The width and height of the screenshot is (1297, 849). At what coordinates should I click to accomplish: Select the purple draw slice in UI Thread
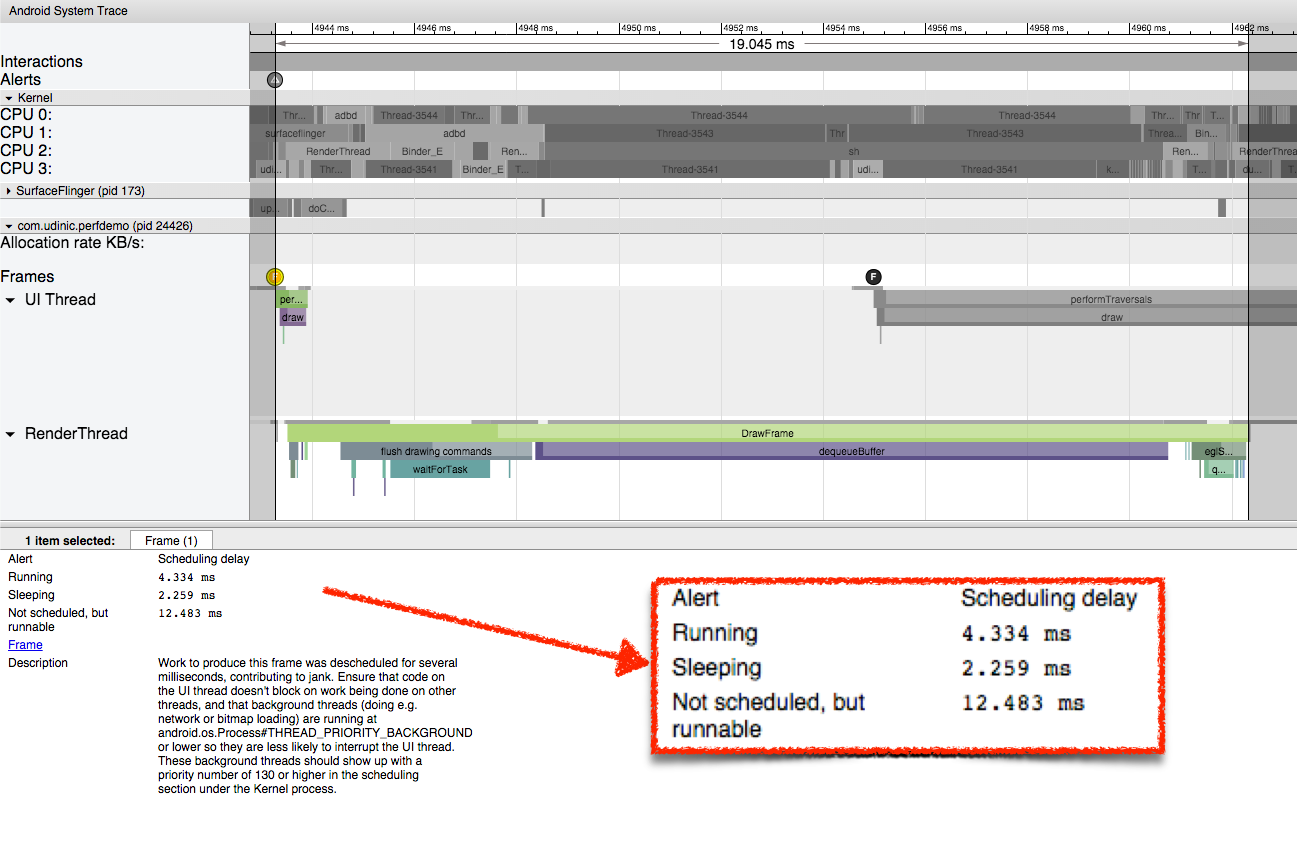[292, 317]
